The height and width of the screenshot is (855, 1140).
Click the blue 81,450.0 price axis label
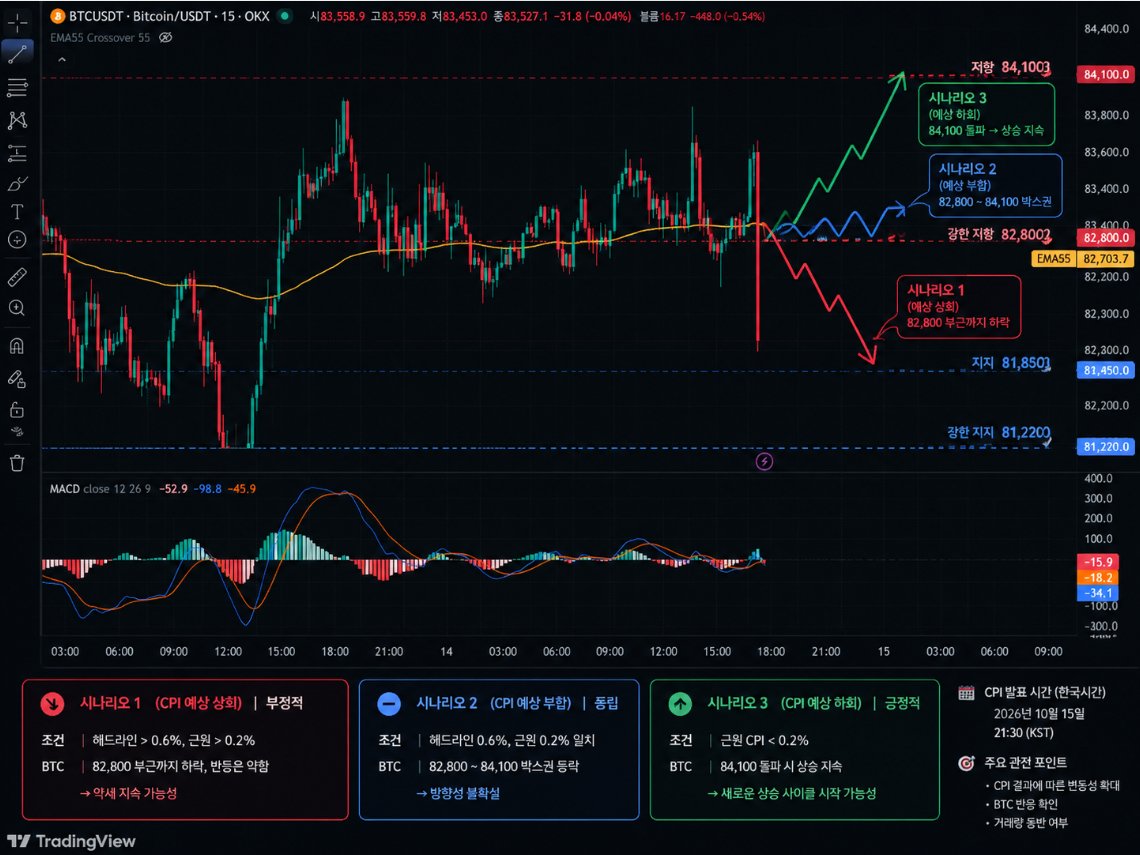tap(1106, 370)
